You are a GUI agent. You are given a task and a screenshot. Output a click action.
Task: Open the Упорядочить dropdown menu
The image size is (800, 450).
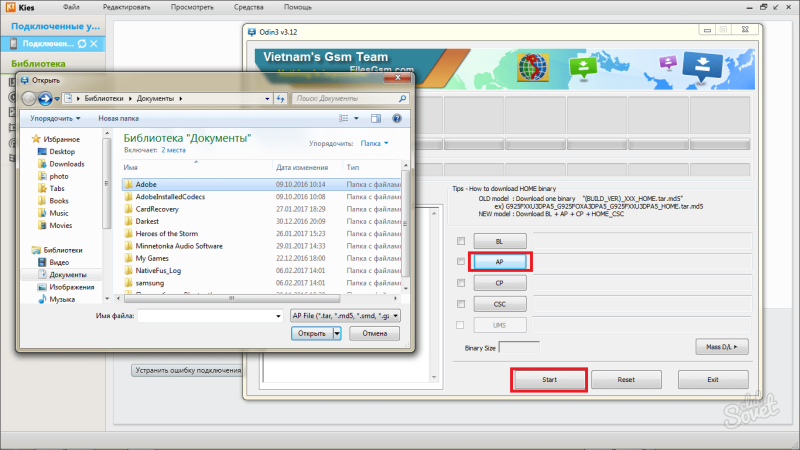pos(55,118)
